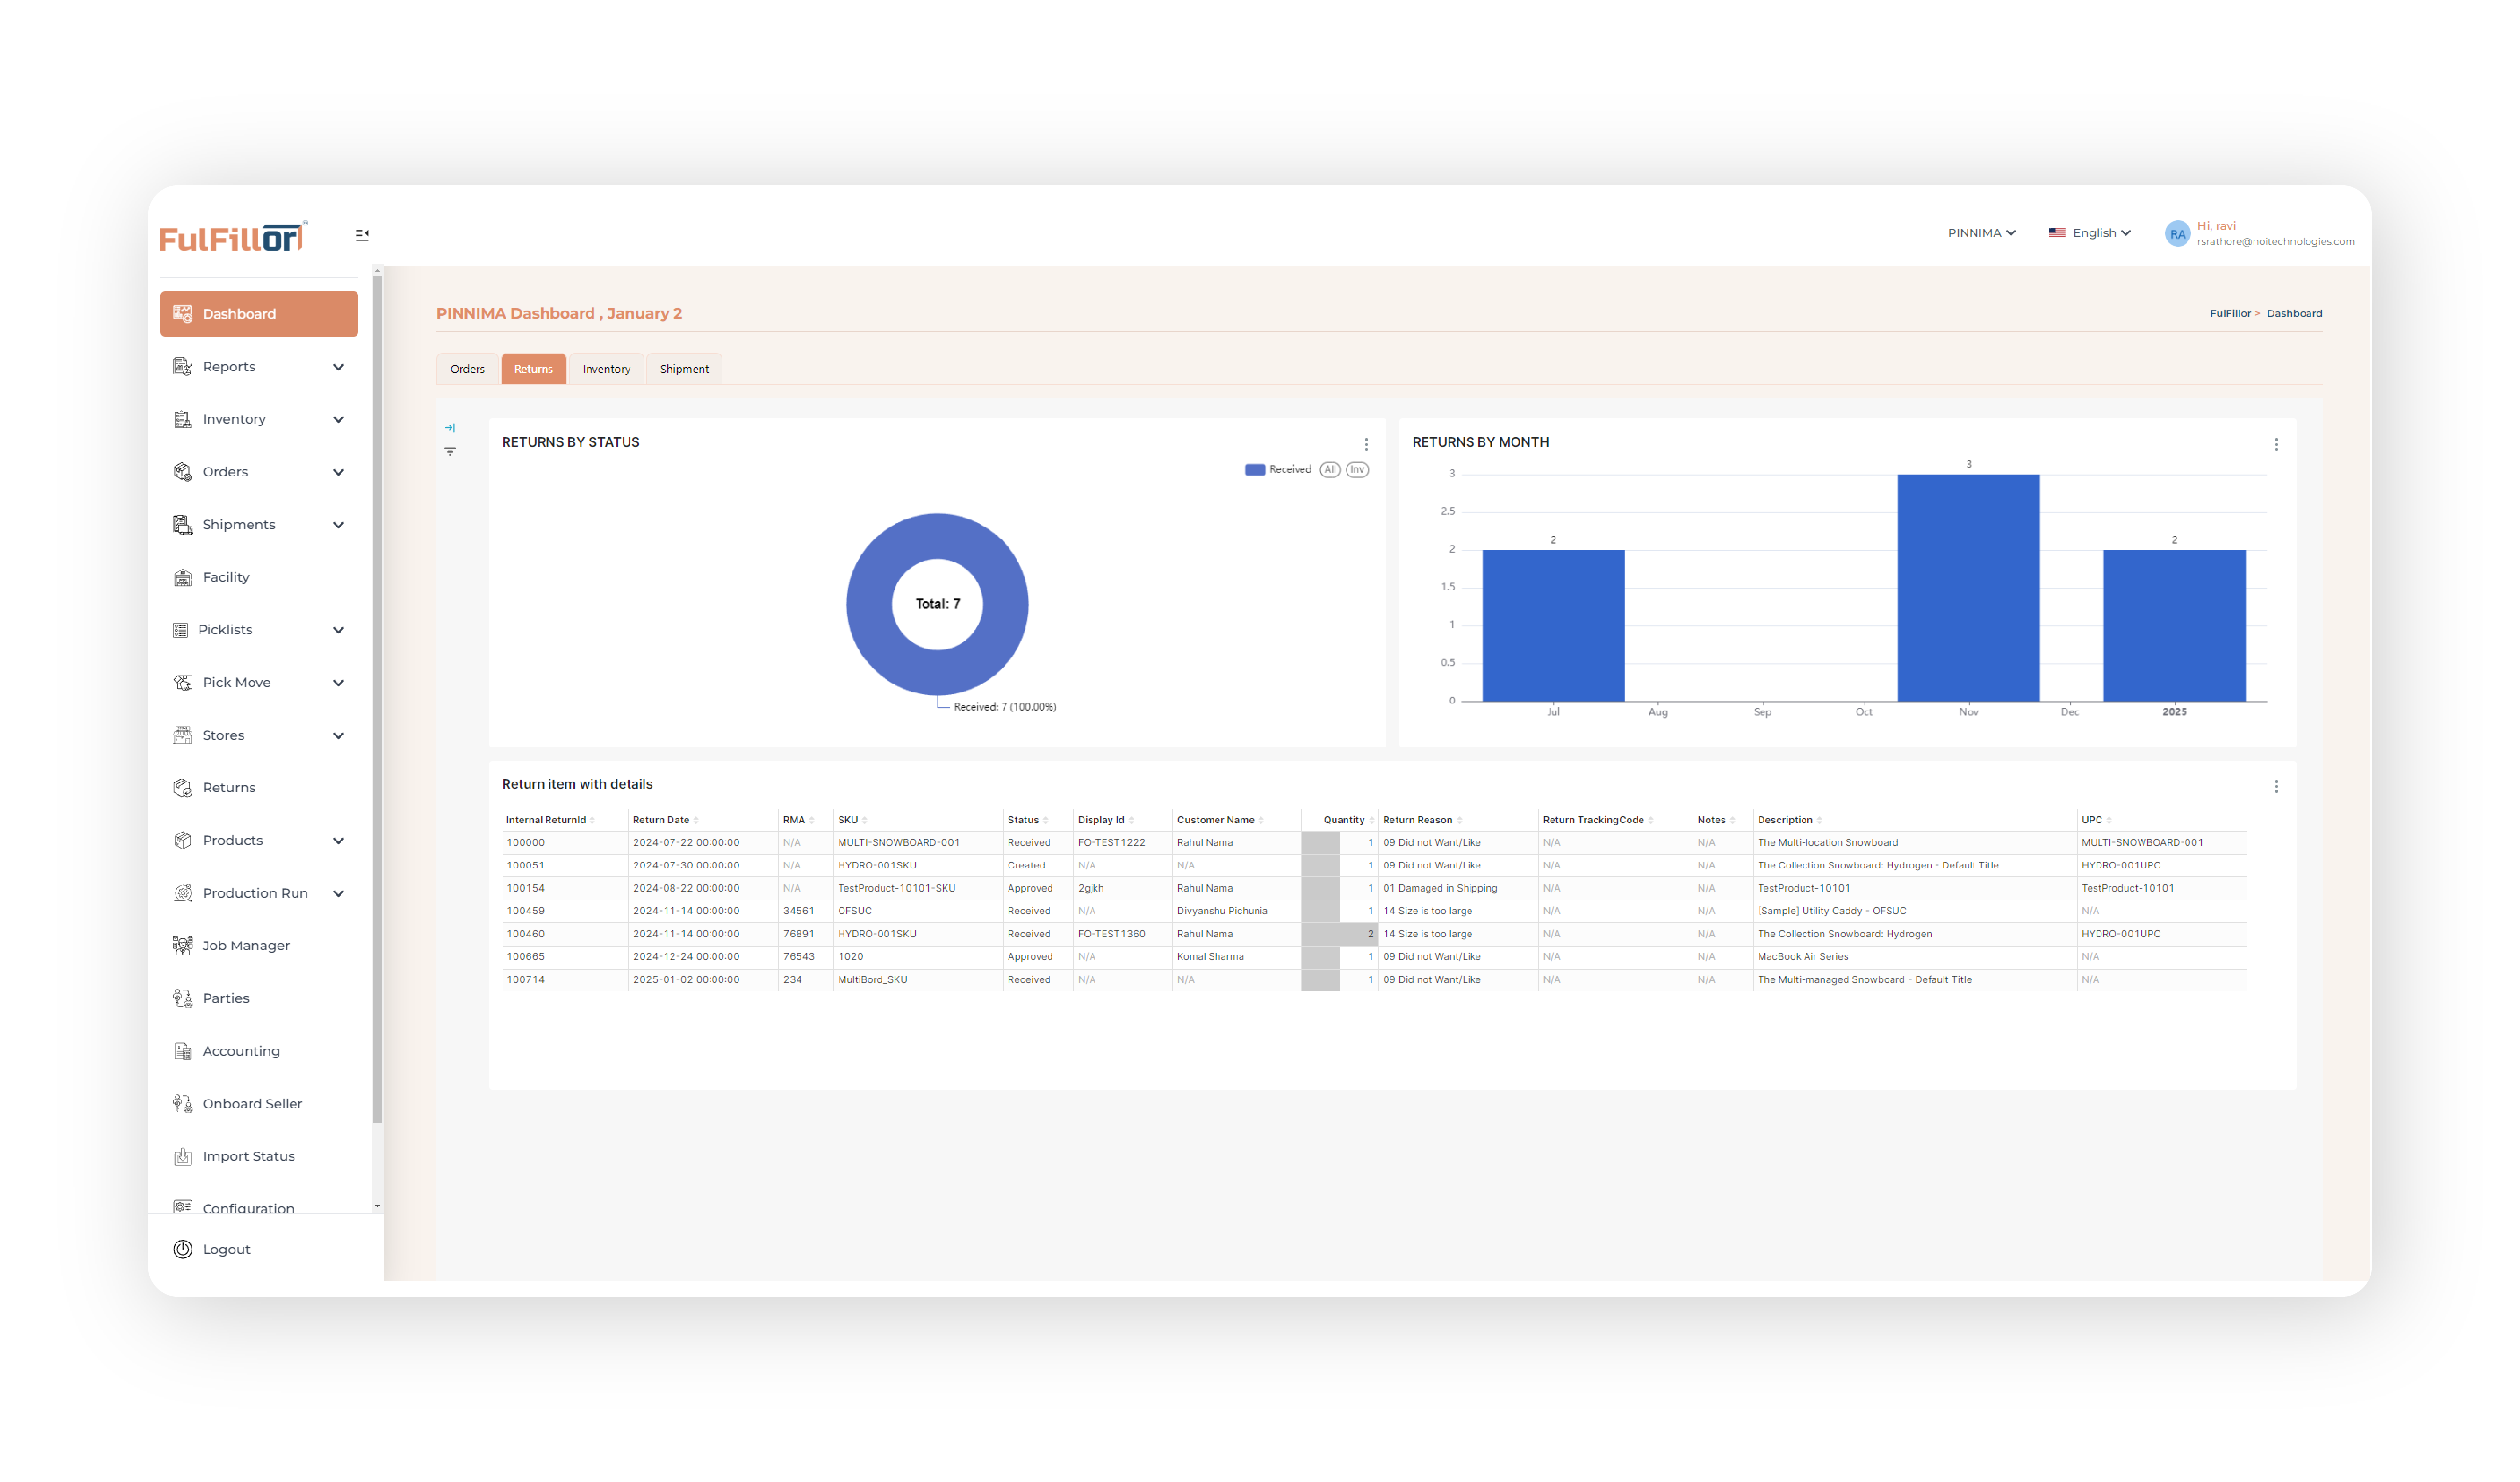Click the Stores sidebar icon
2520x1482 pixels.
tap(182, 735)
